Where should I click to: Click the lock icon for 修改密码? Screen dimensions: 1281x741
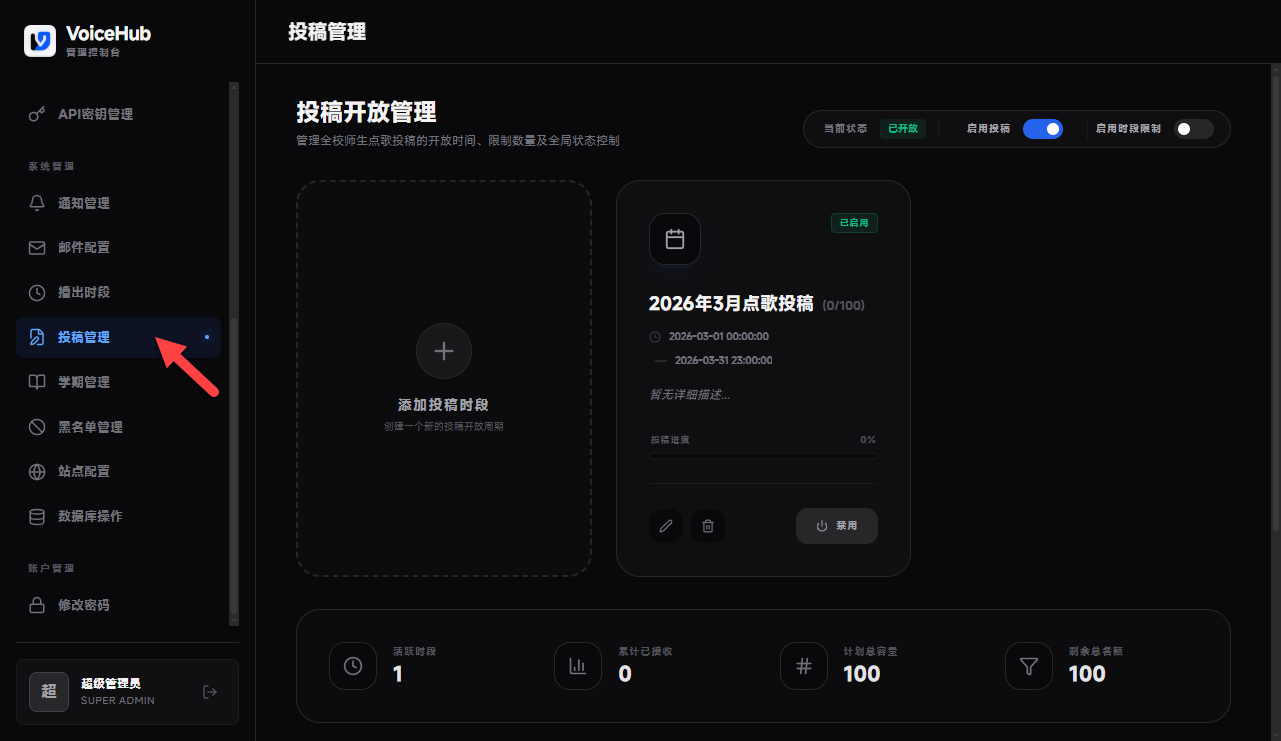[x=37, y=605]
